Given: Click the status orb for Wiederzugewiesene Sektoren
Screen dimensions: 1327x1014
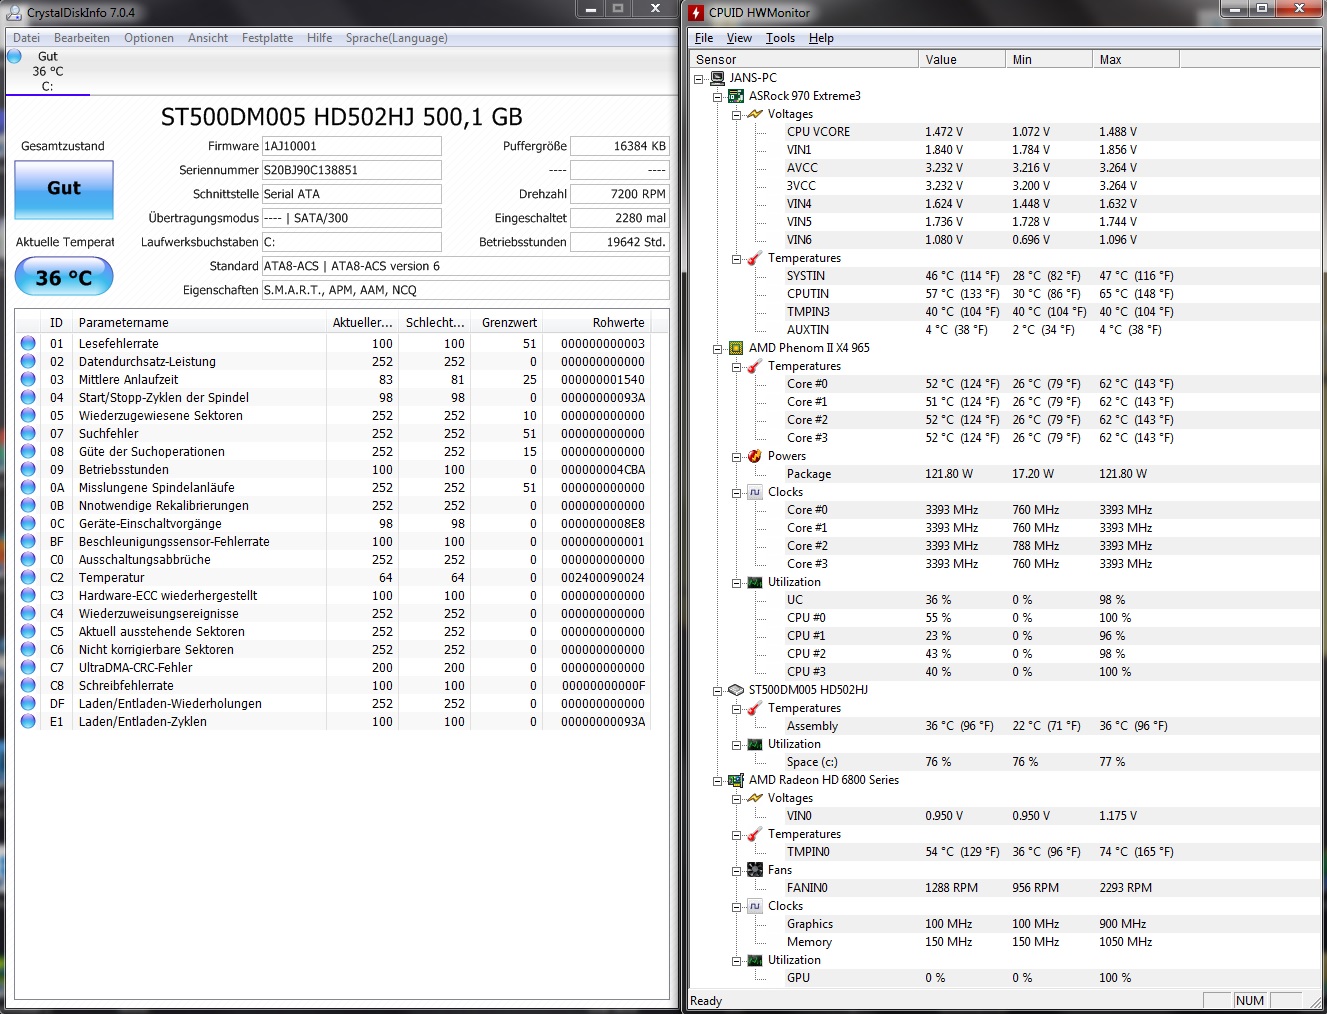Looking at the screenshot, I should click(x=28, y=415).
